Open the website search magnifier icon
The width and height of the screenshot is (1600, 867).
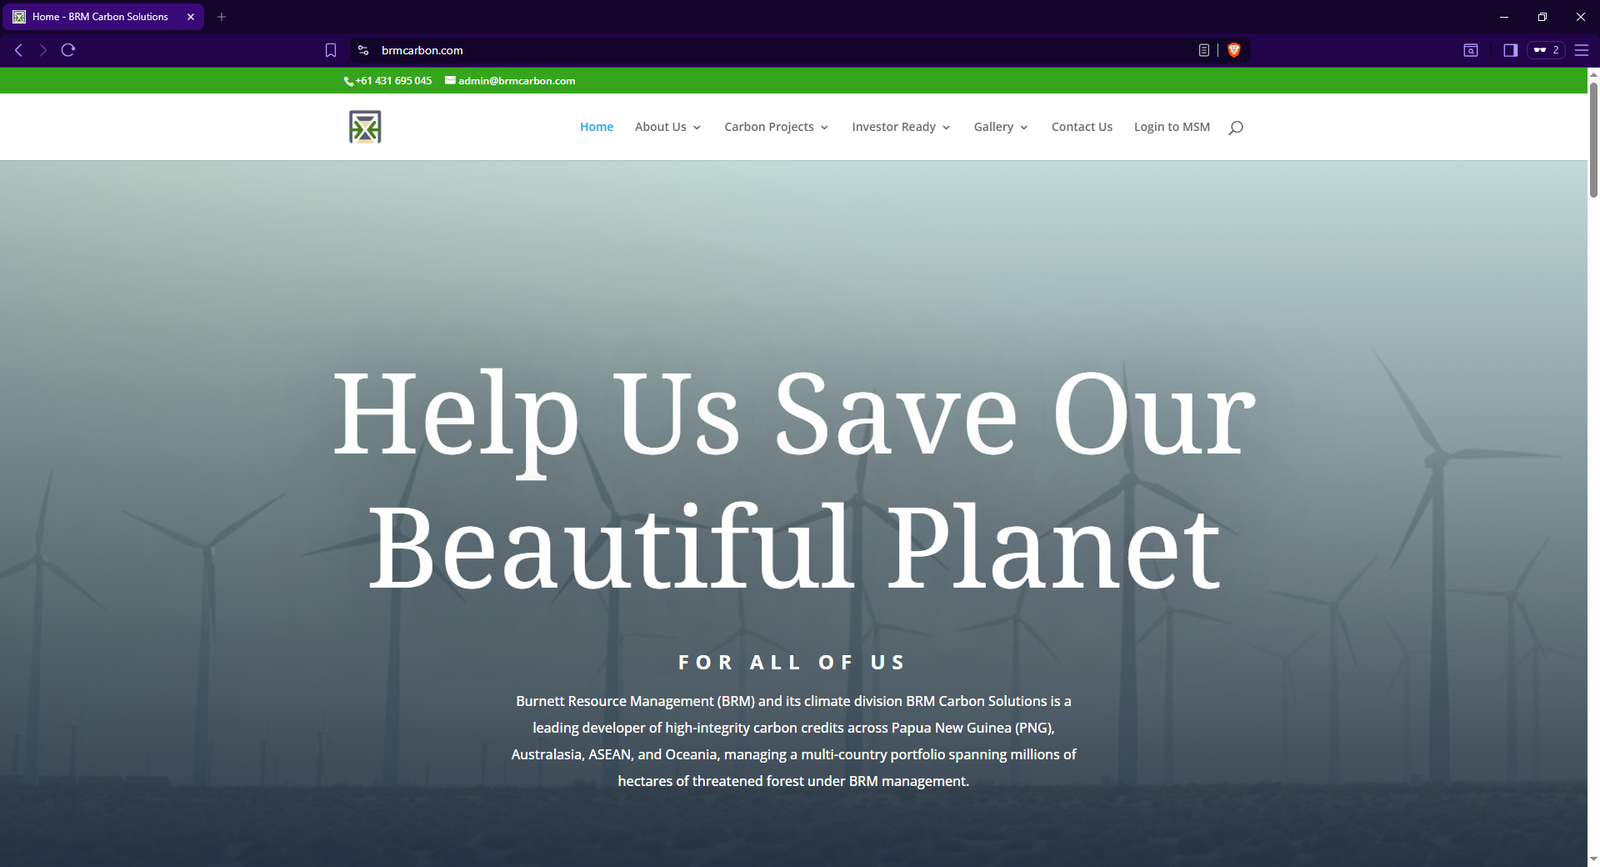click(x=1236, y=127)
